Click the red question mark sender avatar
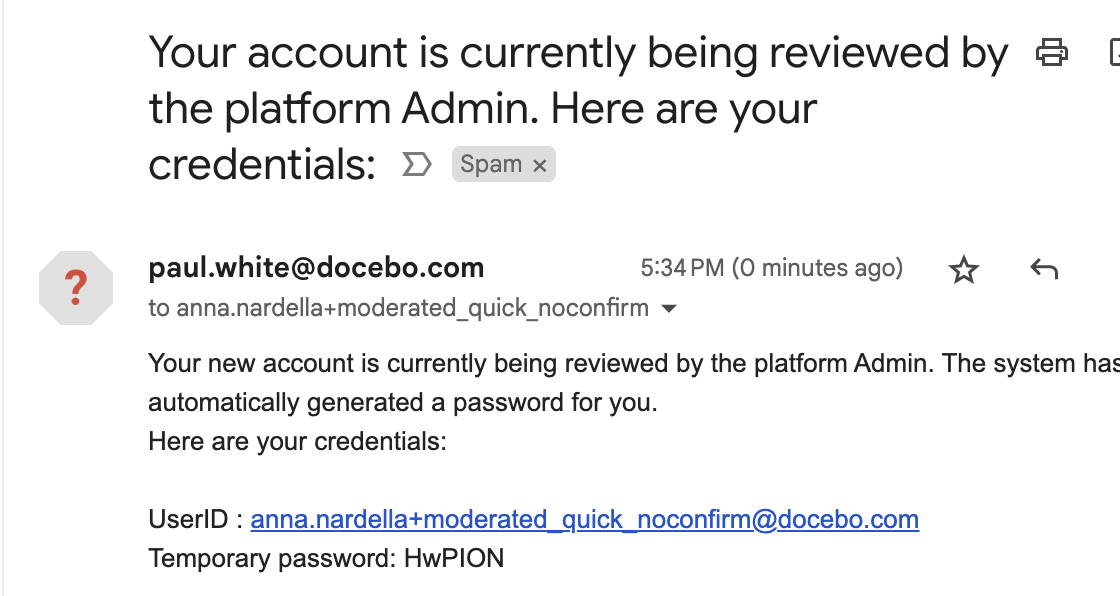This screenshot has height=596, width=1120. [76, 288]
